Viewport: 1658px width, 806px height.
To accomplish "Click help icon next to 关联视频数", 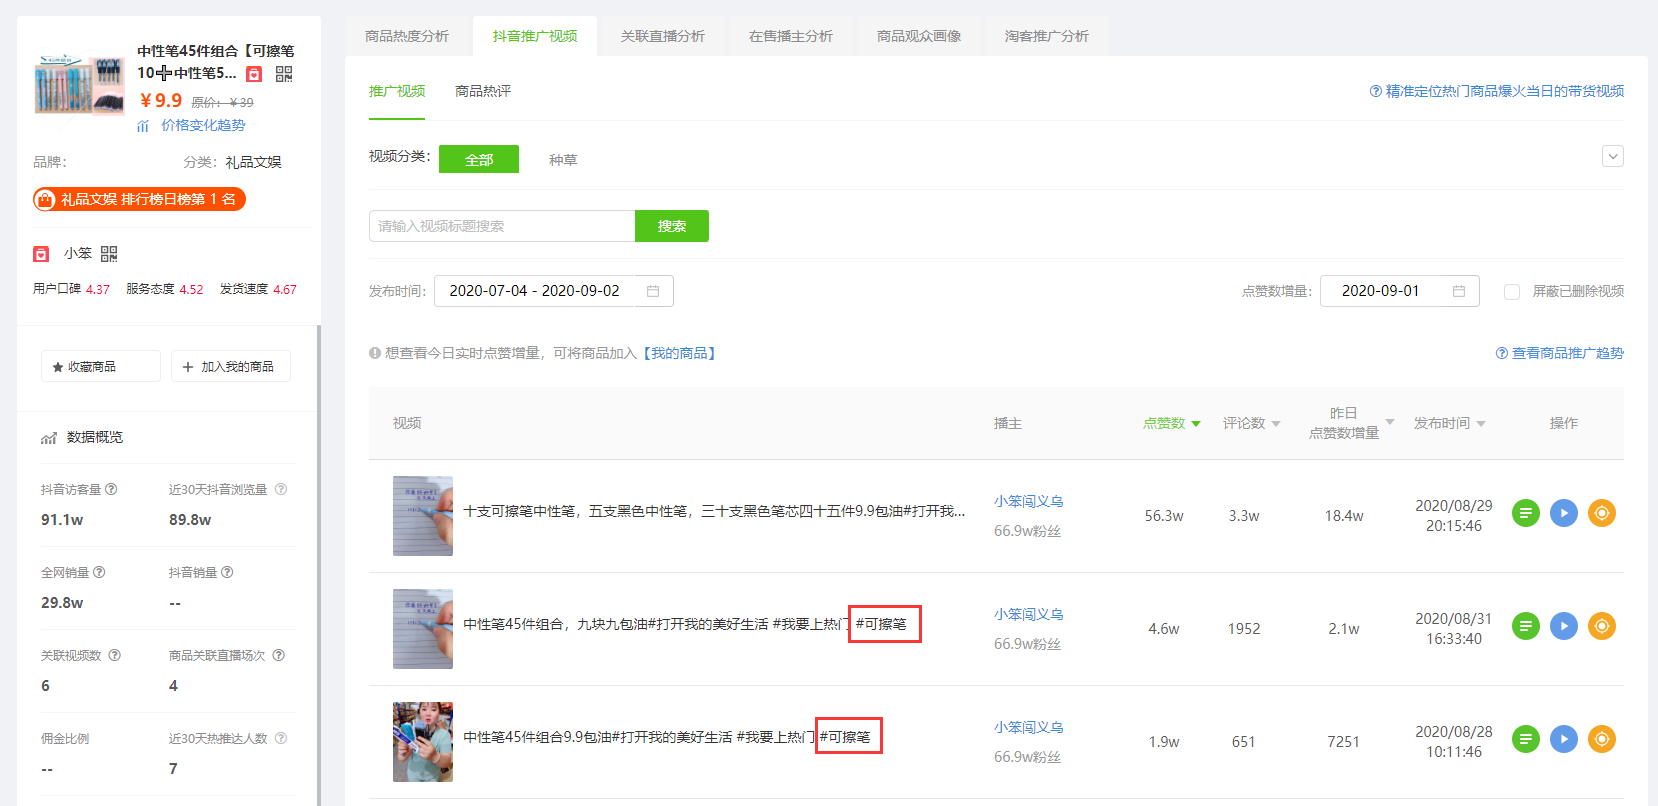I will click(114, 655).
